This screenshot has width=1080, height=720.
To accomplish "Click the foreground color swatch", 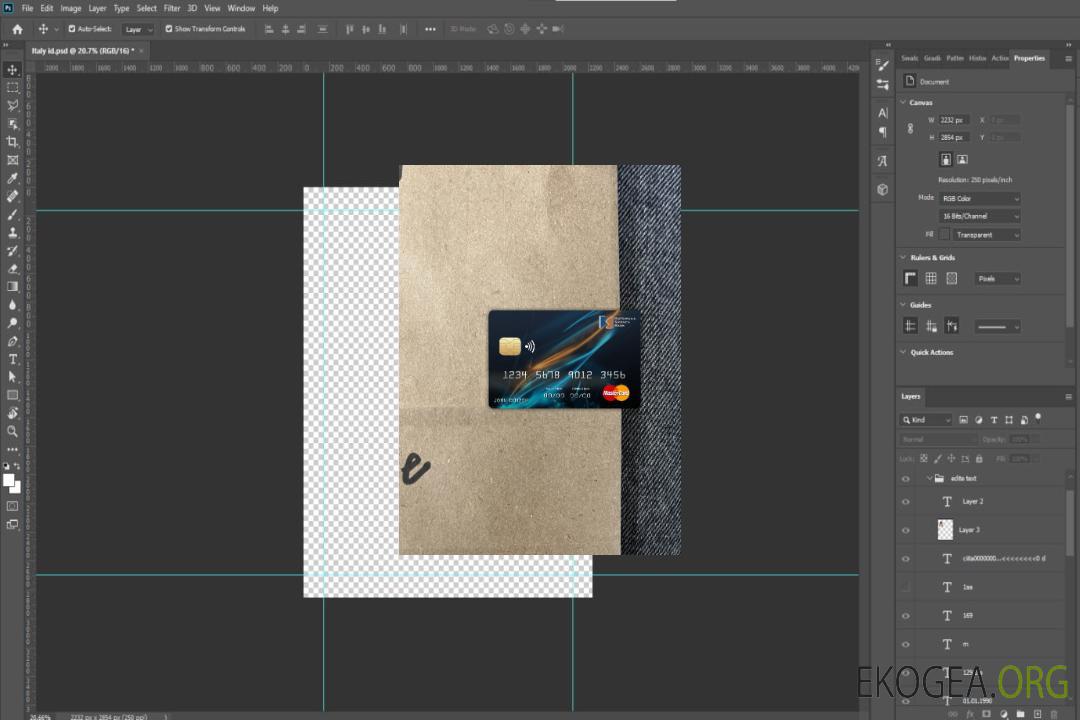I will point(9,480).
